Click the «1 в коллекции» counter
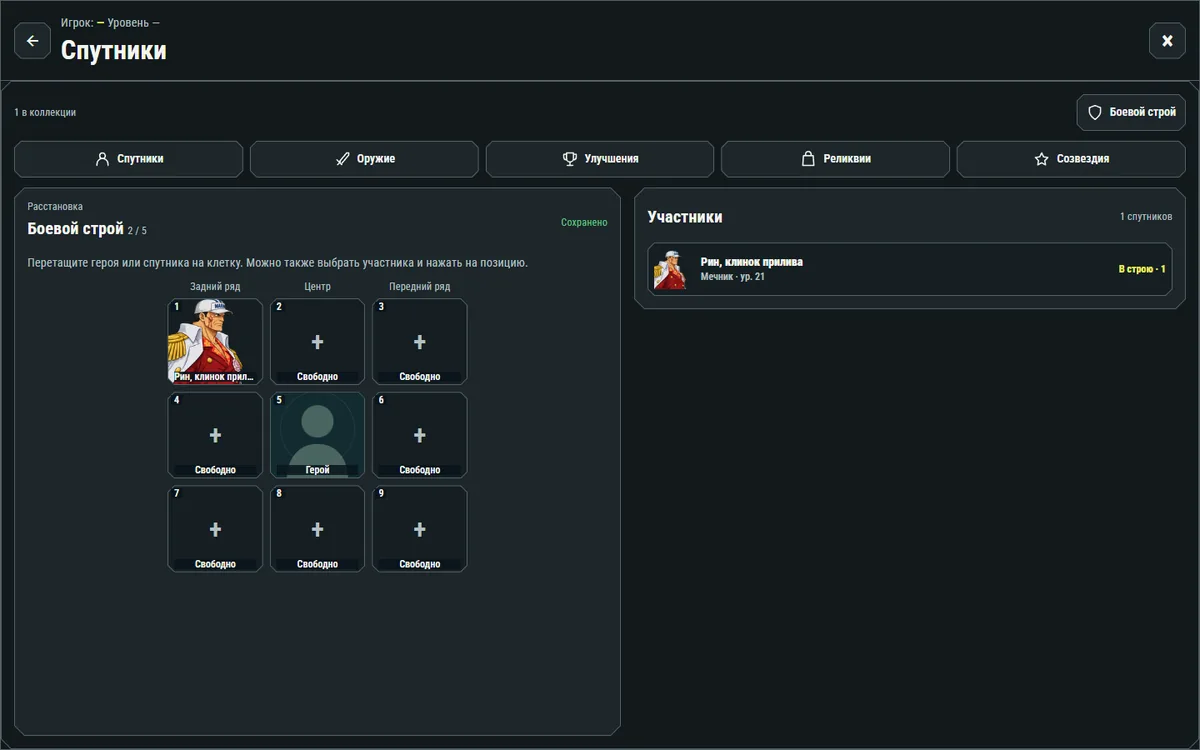 [45, 113]
